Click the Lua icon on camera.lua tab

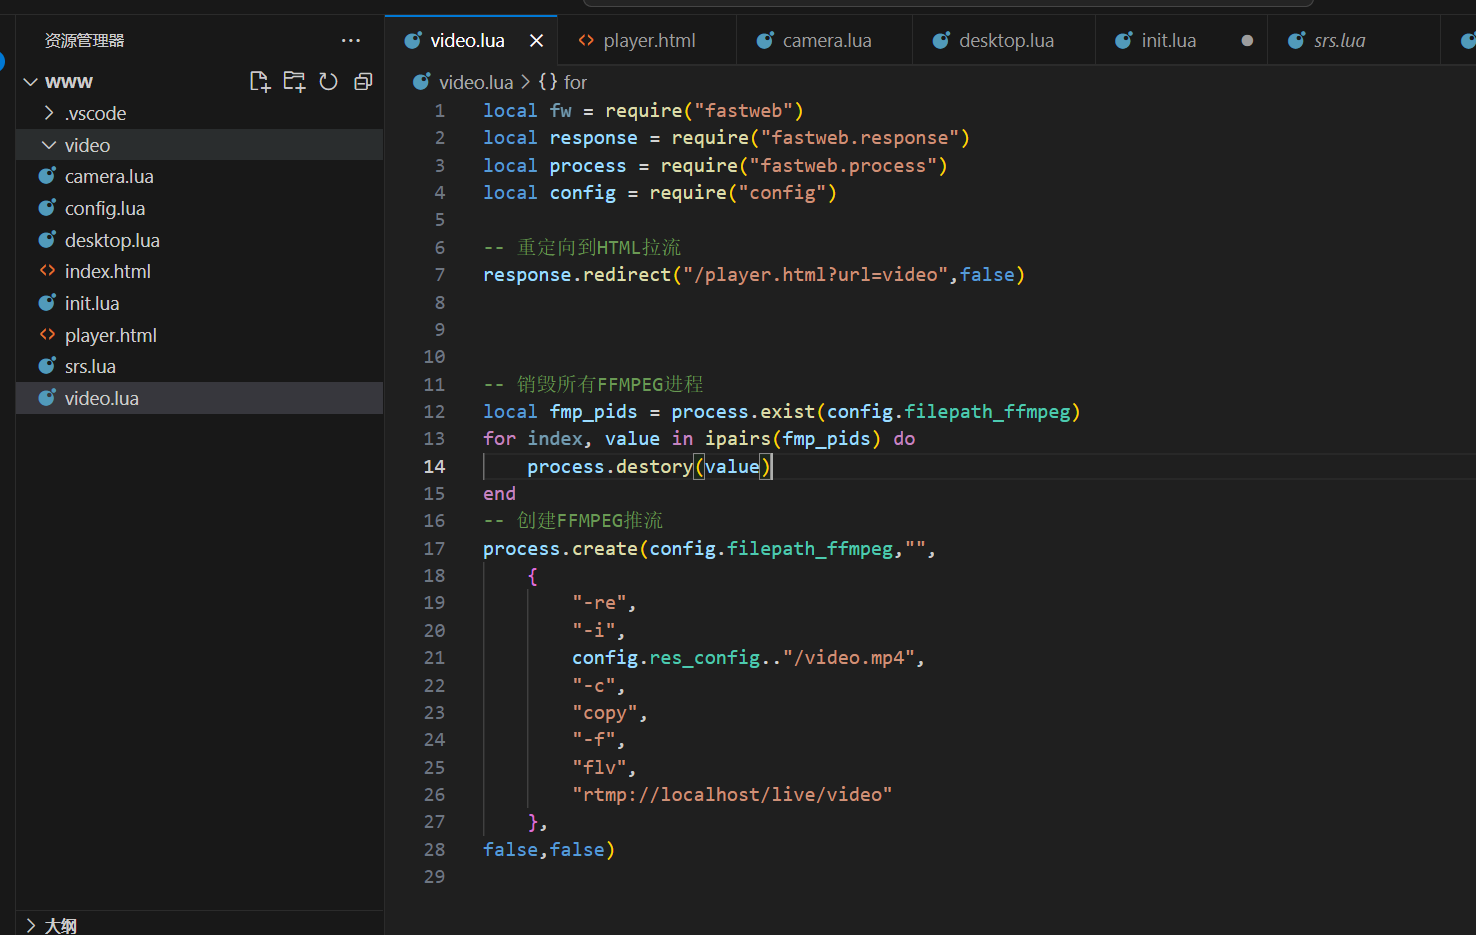[765, 41]
